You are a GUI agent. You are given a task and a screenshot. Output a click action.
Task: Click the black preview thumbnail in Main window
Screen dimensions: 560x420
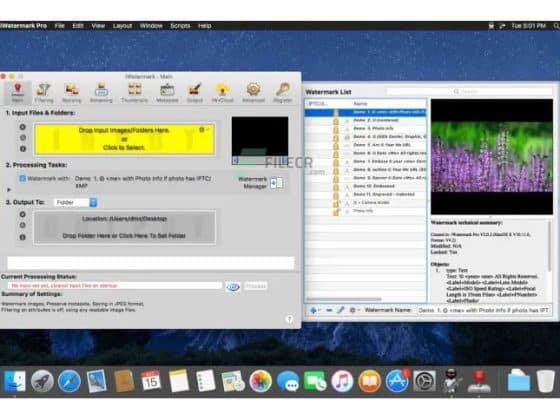pos(260,140)
